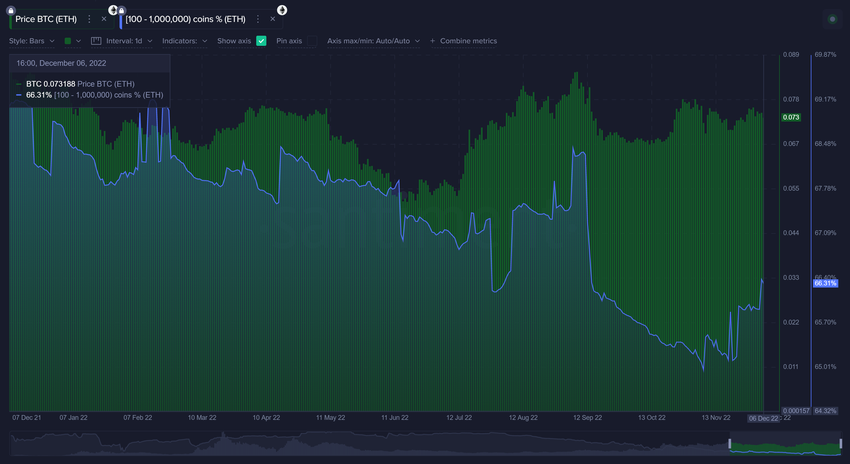Click the lock icon on coins % tab
The width and height of the screenshot is (850, 464).
pos(121,9)
